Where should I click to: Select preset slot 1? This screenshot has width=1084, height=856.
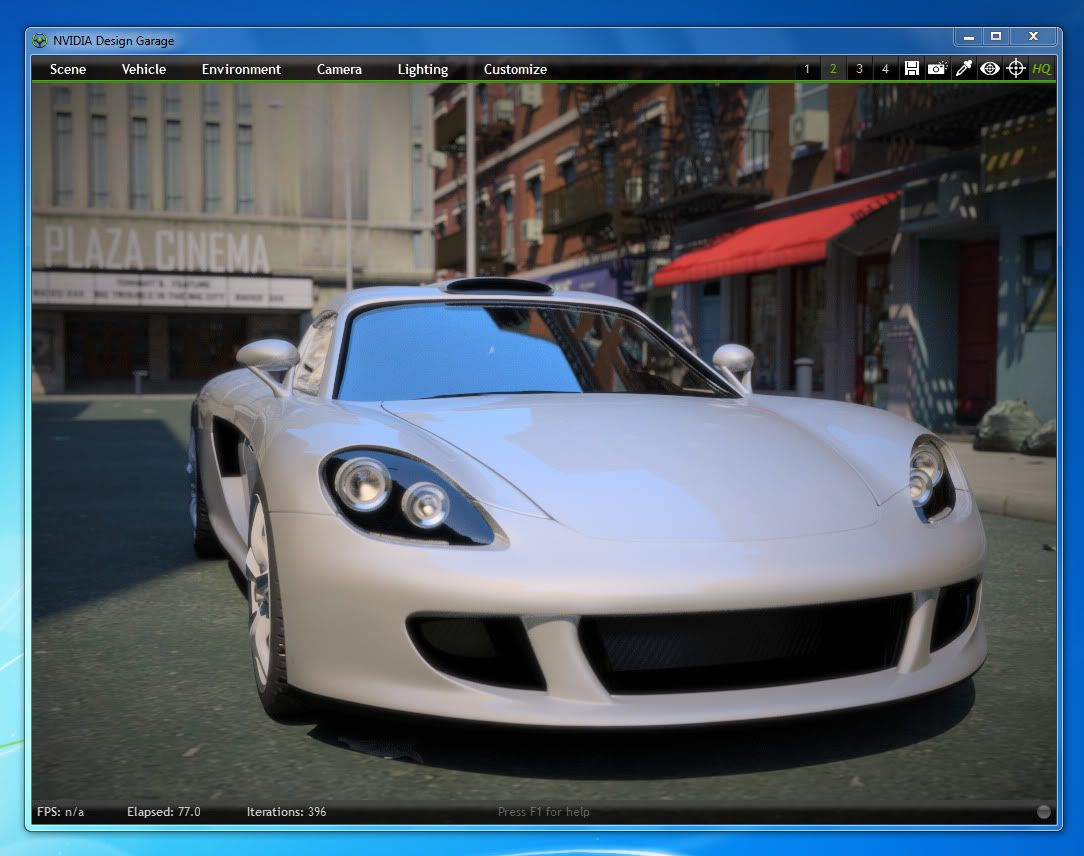[807, 69]
